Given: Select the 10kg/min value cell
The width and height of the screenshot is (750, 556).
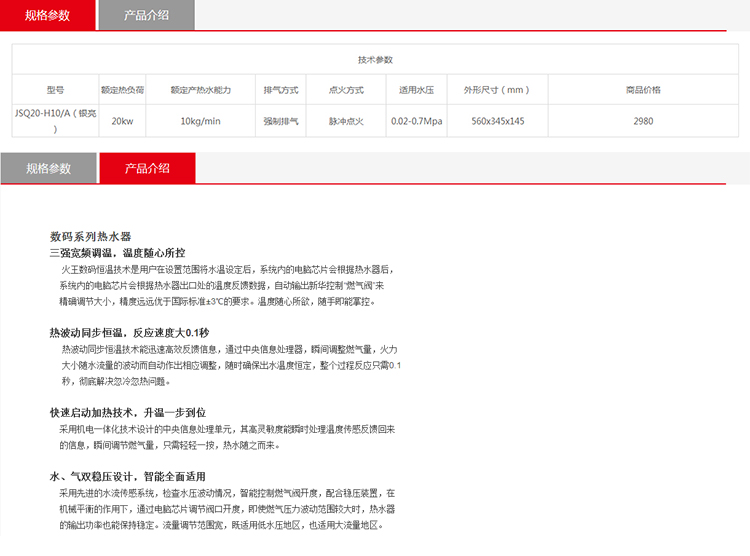Looking at the screenshot, I should coord(200,121).
